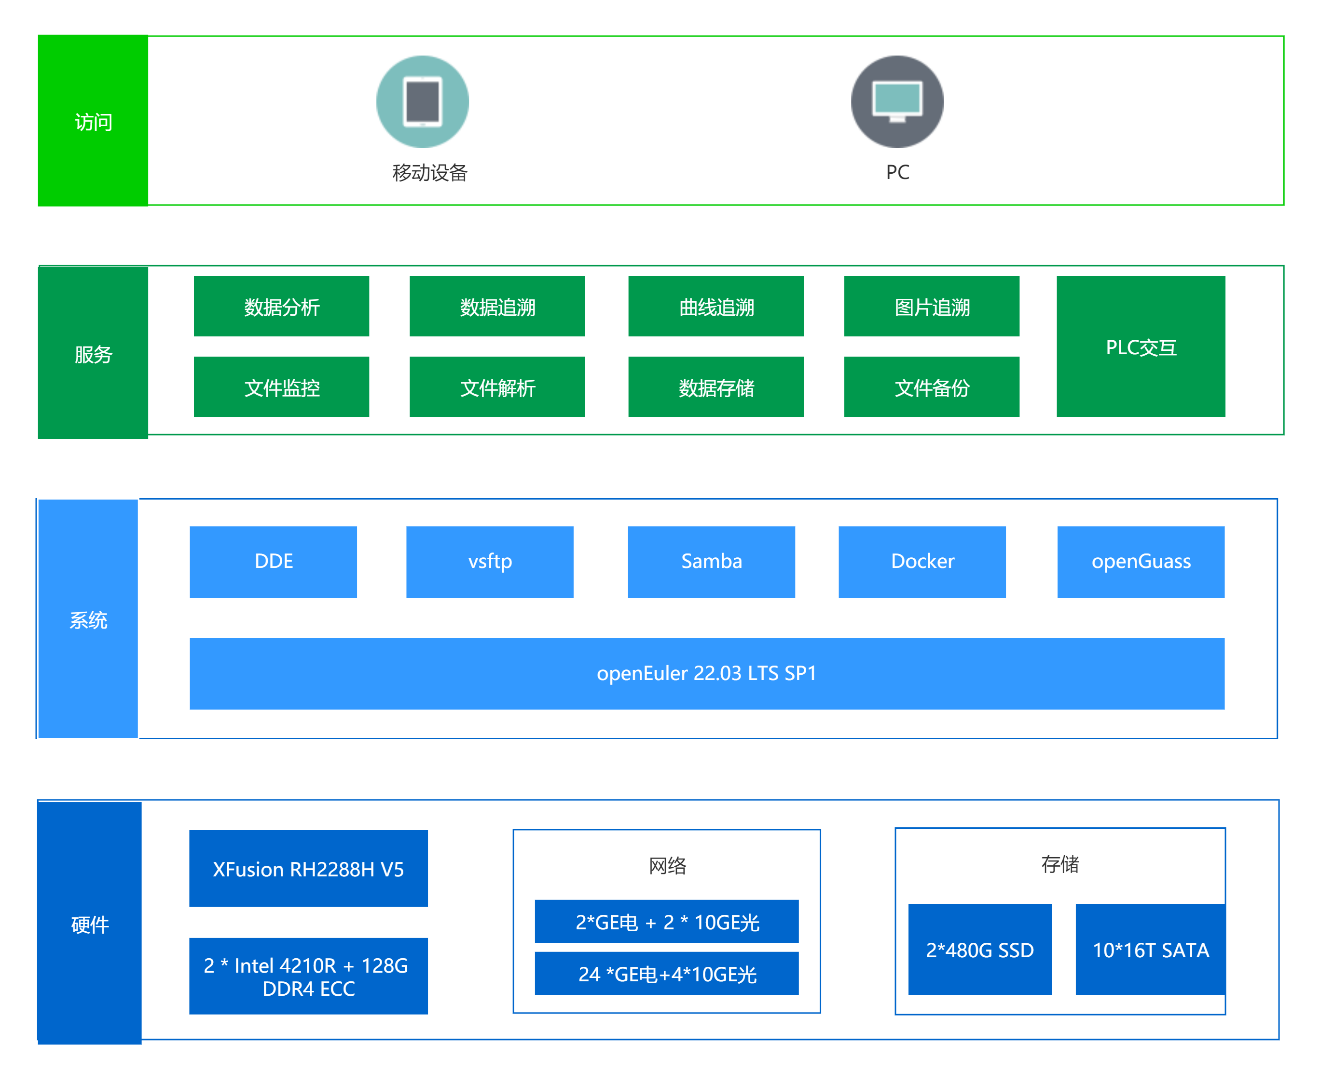Image resolution: width=1320 pixels, height=1079 pixels.
Task: Click the green 访问 layer label
Action: coord(93,121)
